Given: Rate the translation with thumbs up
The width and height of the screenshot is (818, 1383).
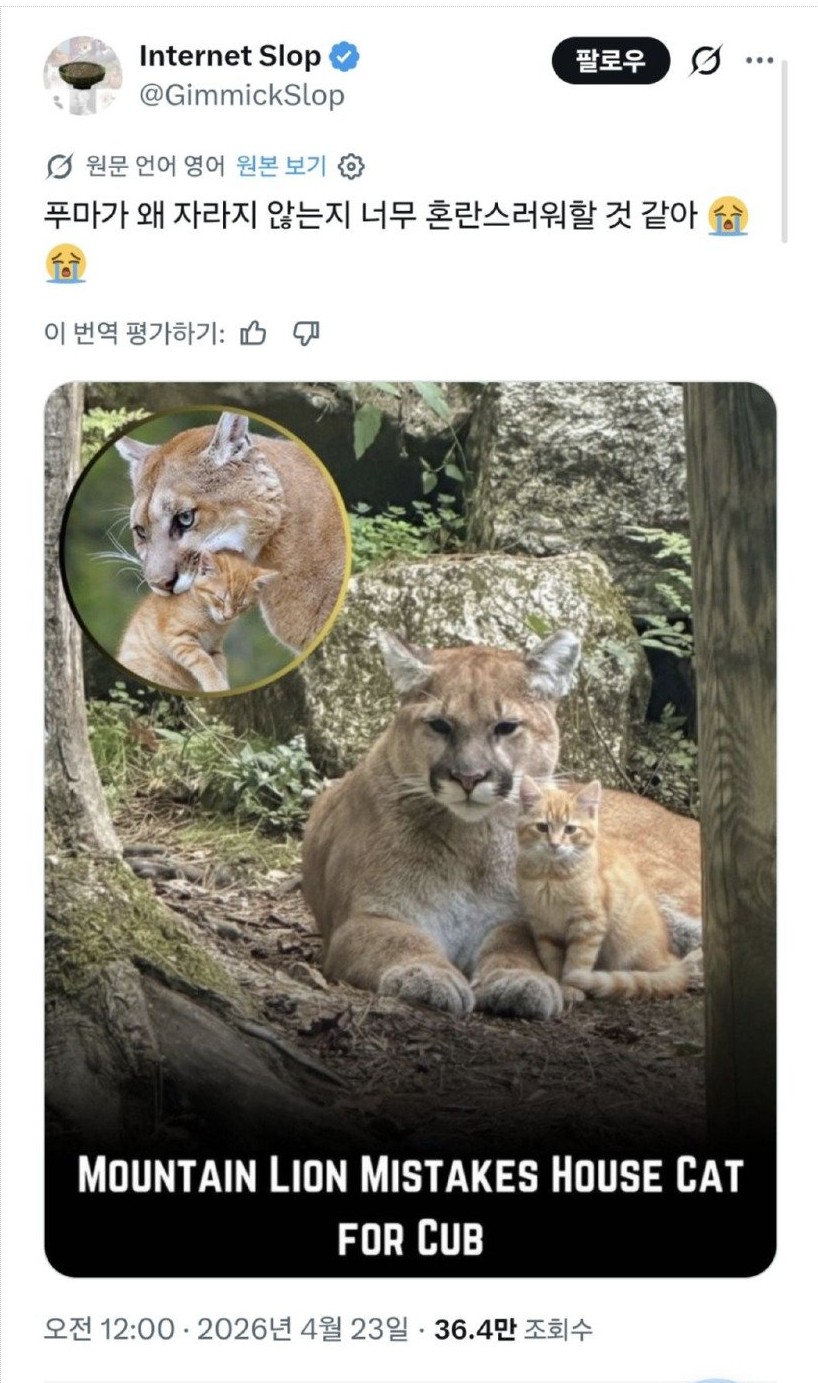Looking at the screenshot, I should tap(254, 333).
